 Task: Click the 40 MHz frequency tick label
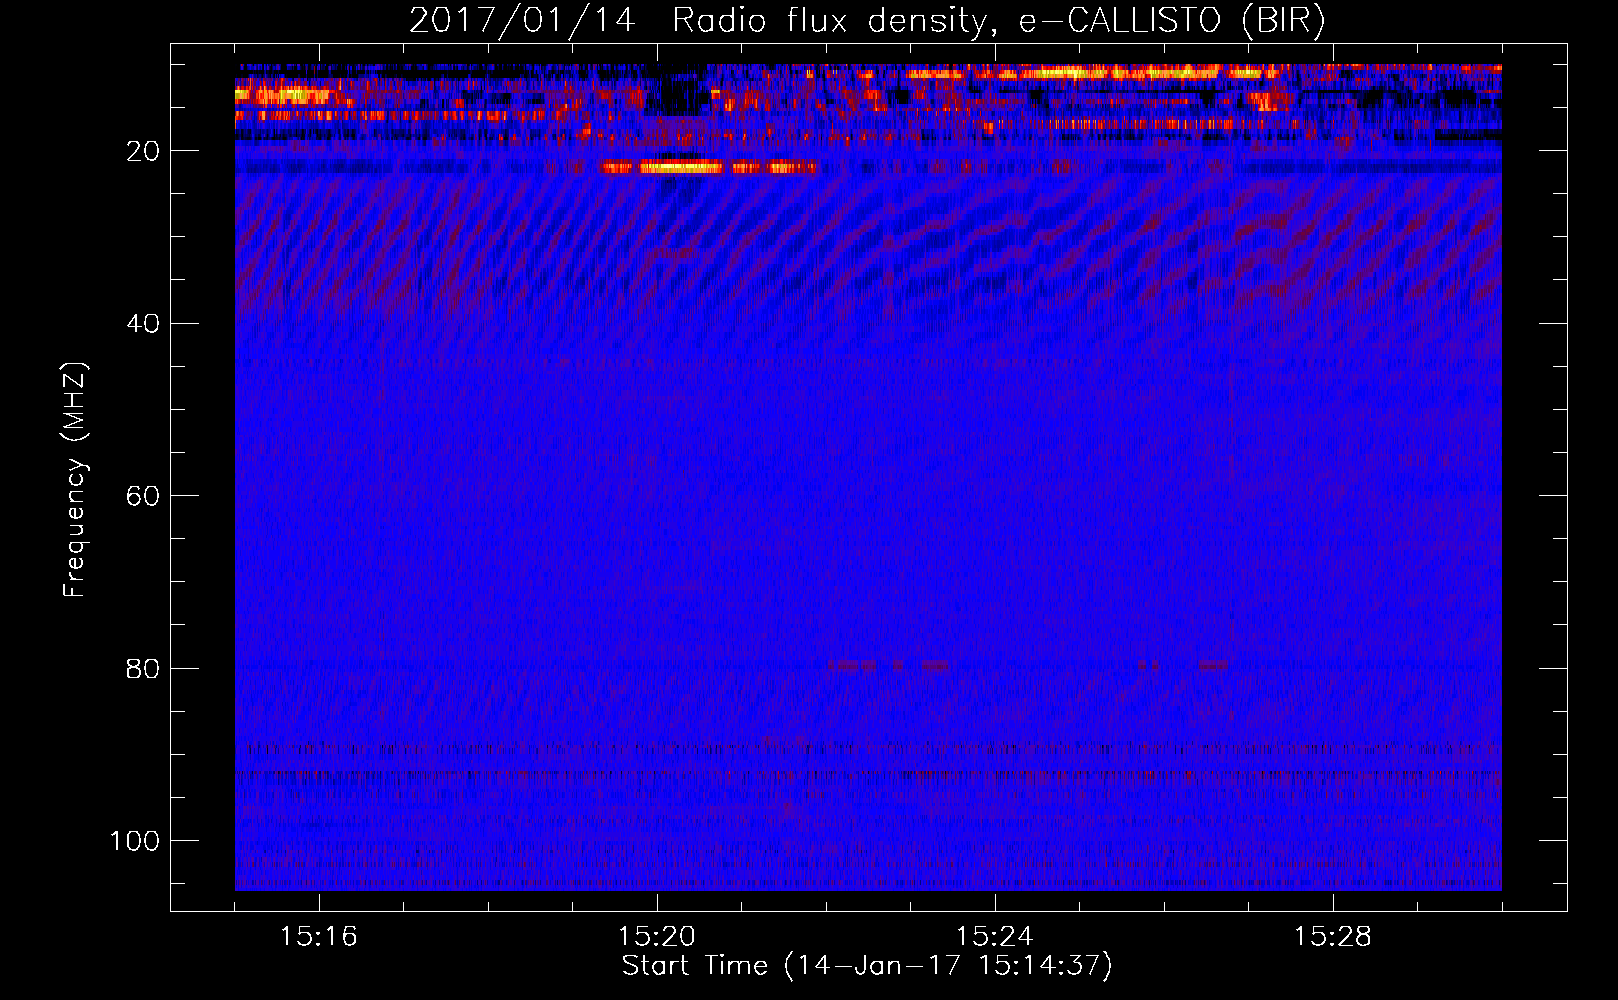pos(143,324)
